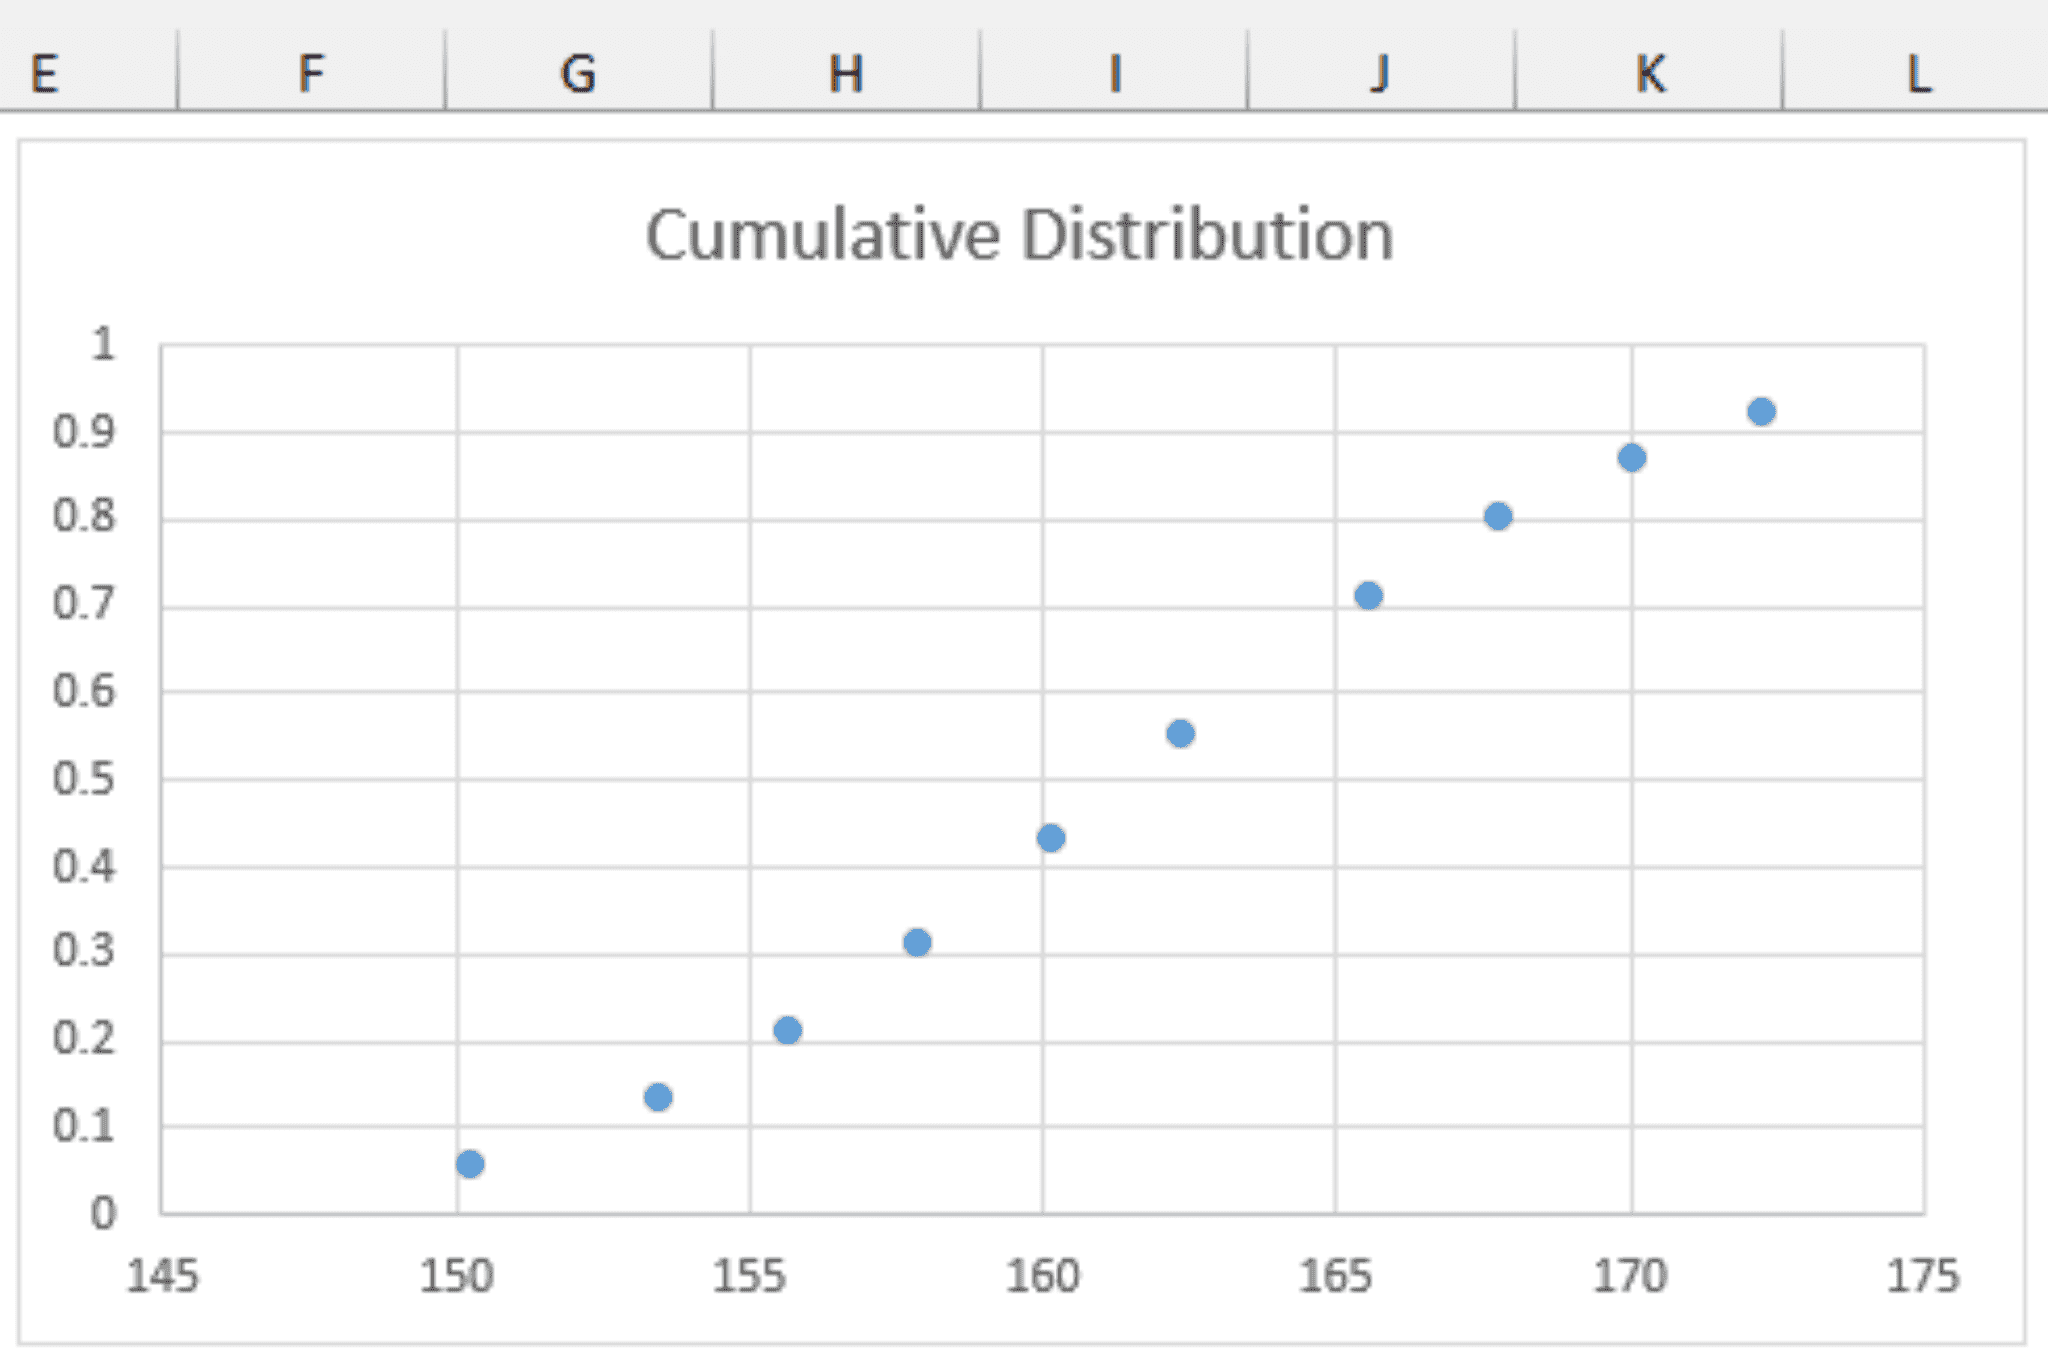Viewport: 2048px width, 1367px height.
Task: Select the lowest data point near 150
Action: point(470,1164)
